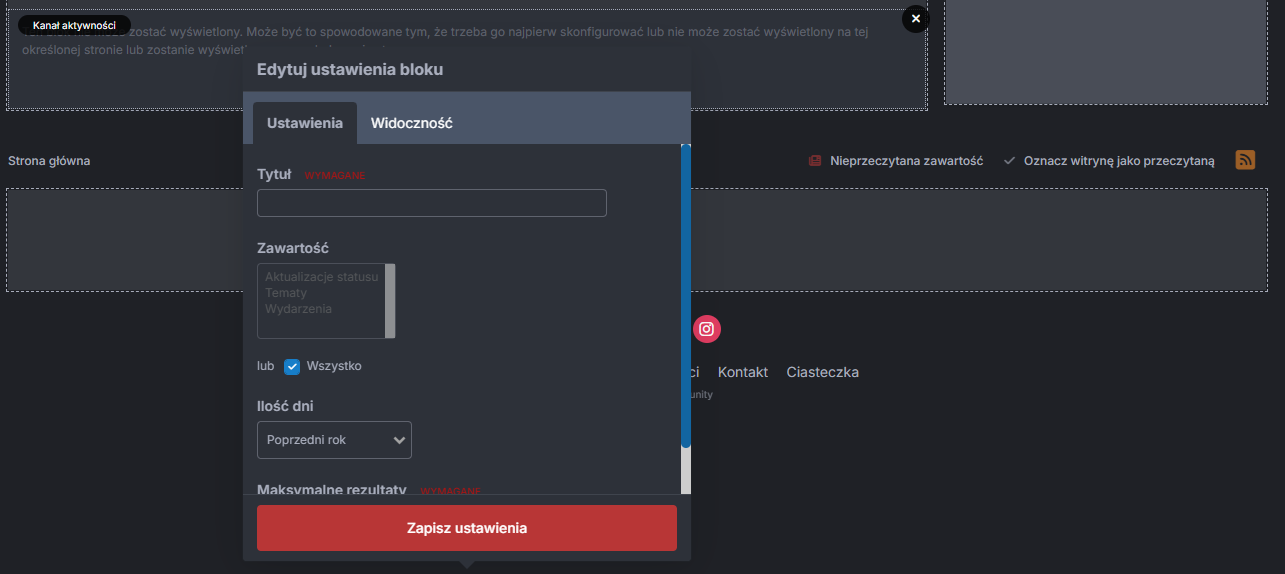Switch to the Widoczność tab
This screenshot has width=1285, height=574.
click(x=411, y=123)
